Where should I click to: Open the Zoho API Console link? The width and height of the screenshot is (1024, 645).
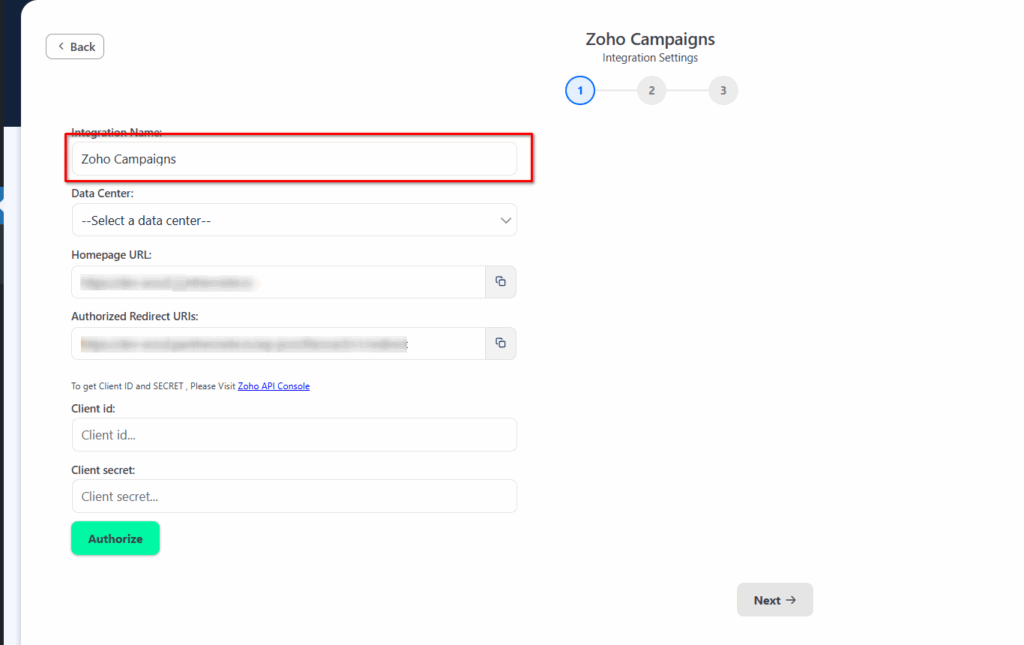[274, 386]
